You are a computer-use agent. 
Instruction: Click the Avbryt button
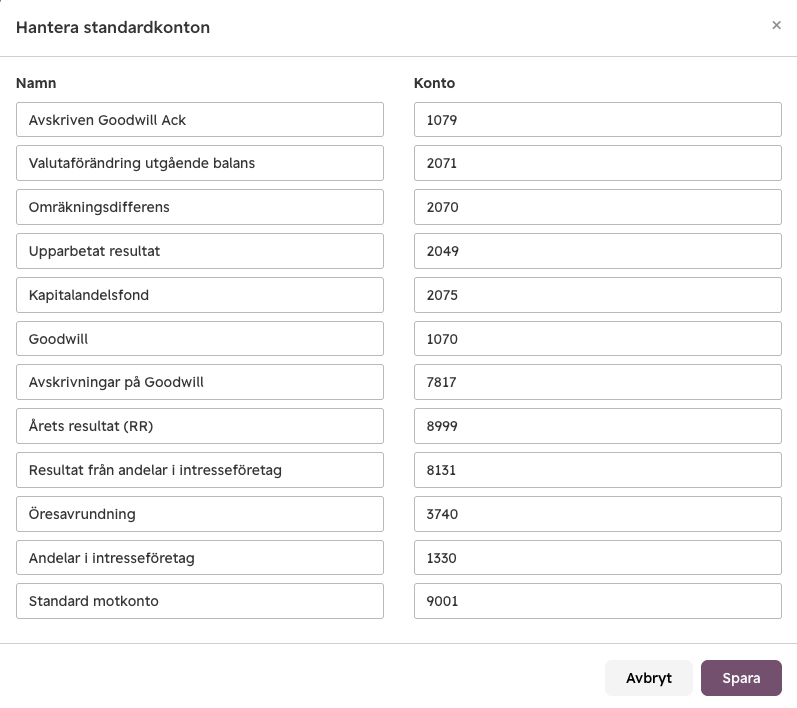[x=649, y=678]
